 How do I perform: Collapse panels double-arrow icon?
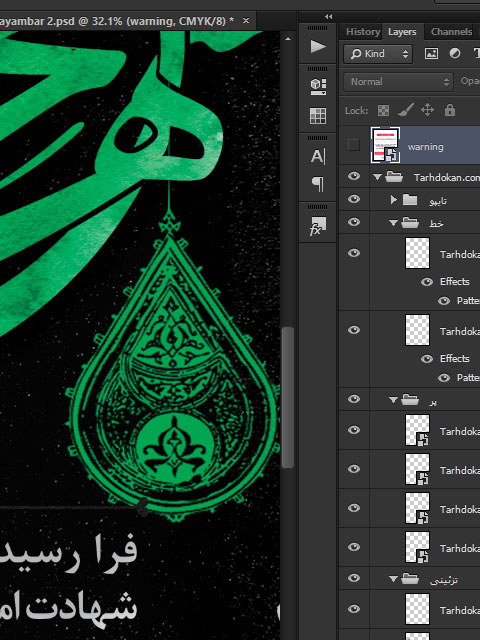[329, 16]
